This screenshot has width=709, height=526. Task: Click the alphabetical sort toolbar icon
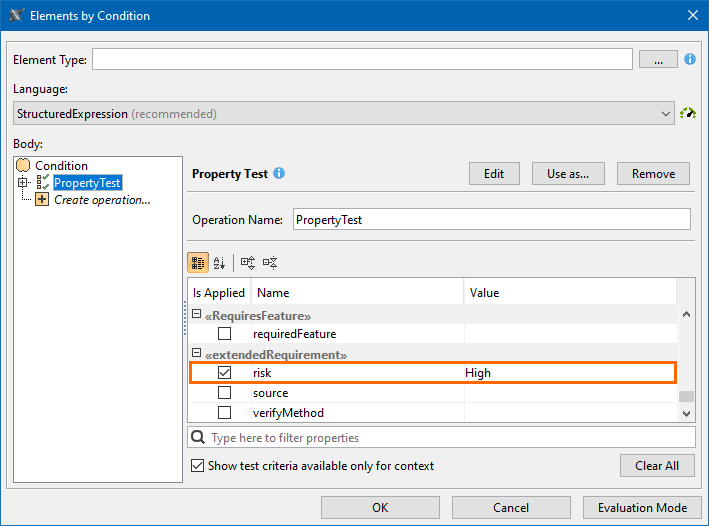coord(220,262)
